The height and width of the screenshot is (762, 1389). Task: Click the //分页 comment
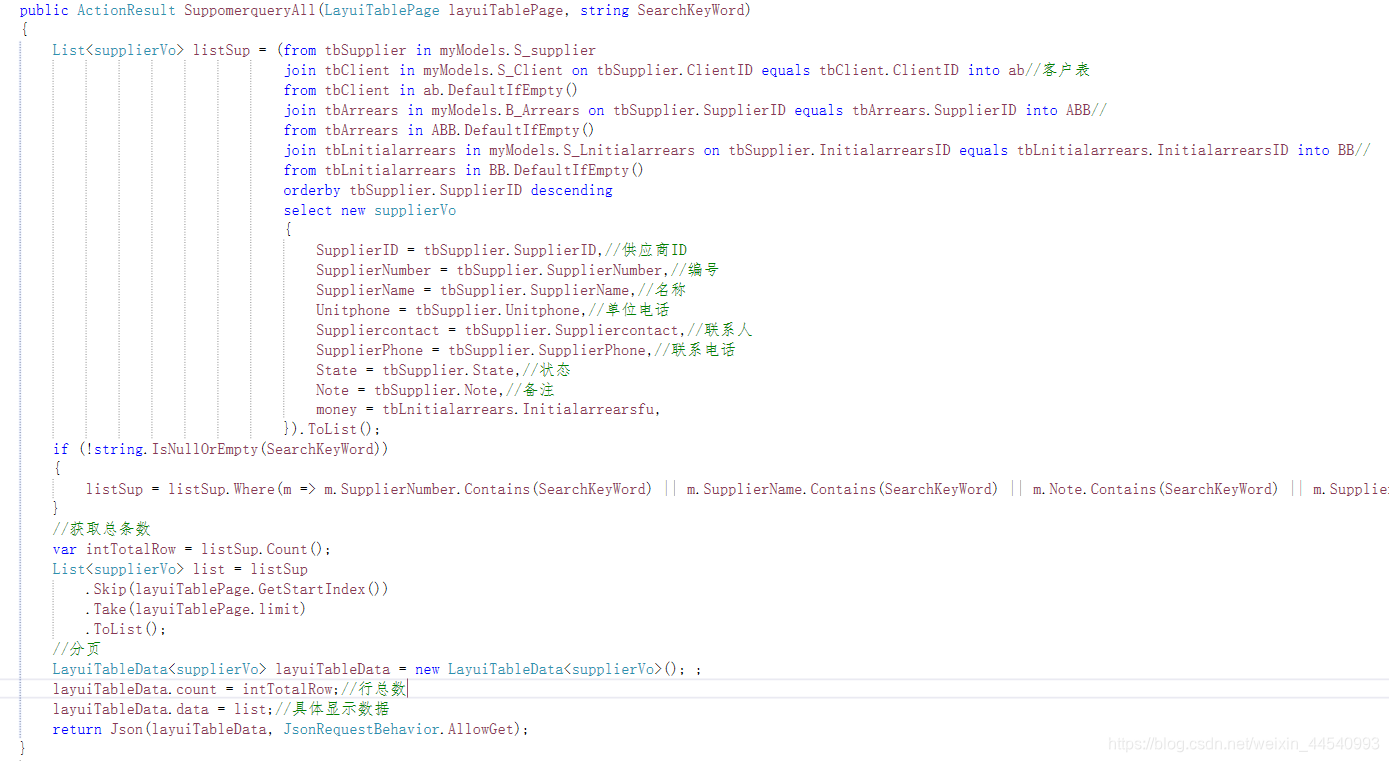pos(77,649)
